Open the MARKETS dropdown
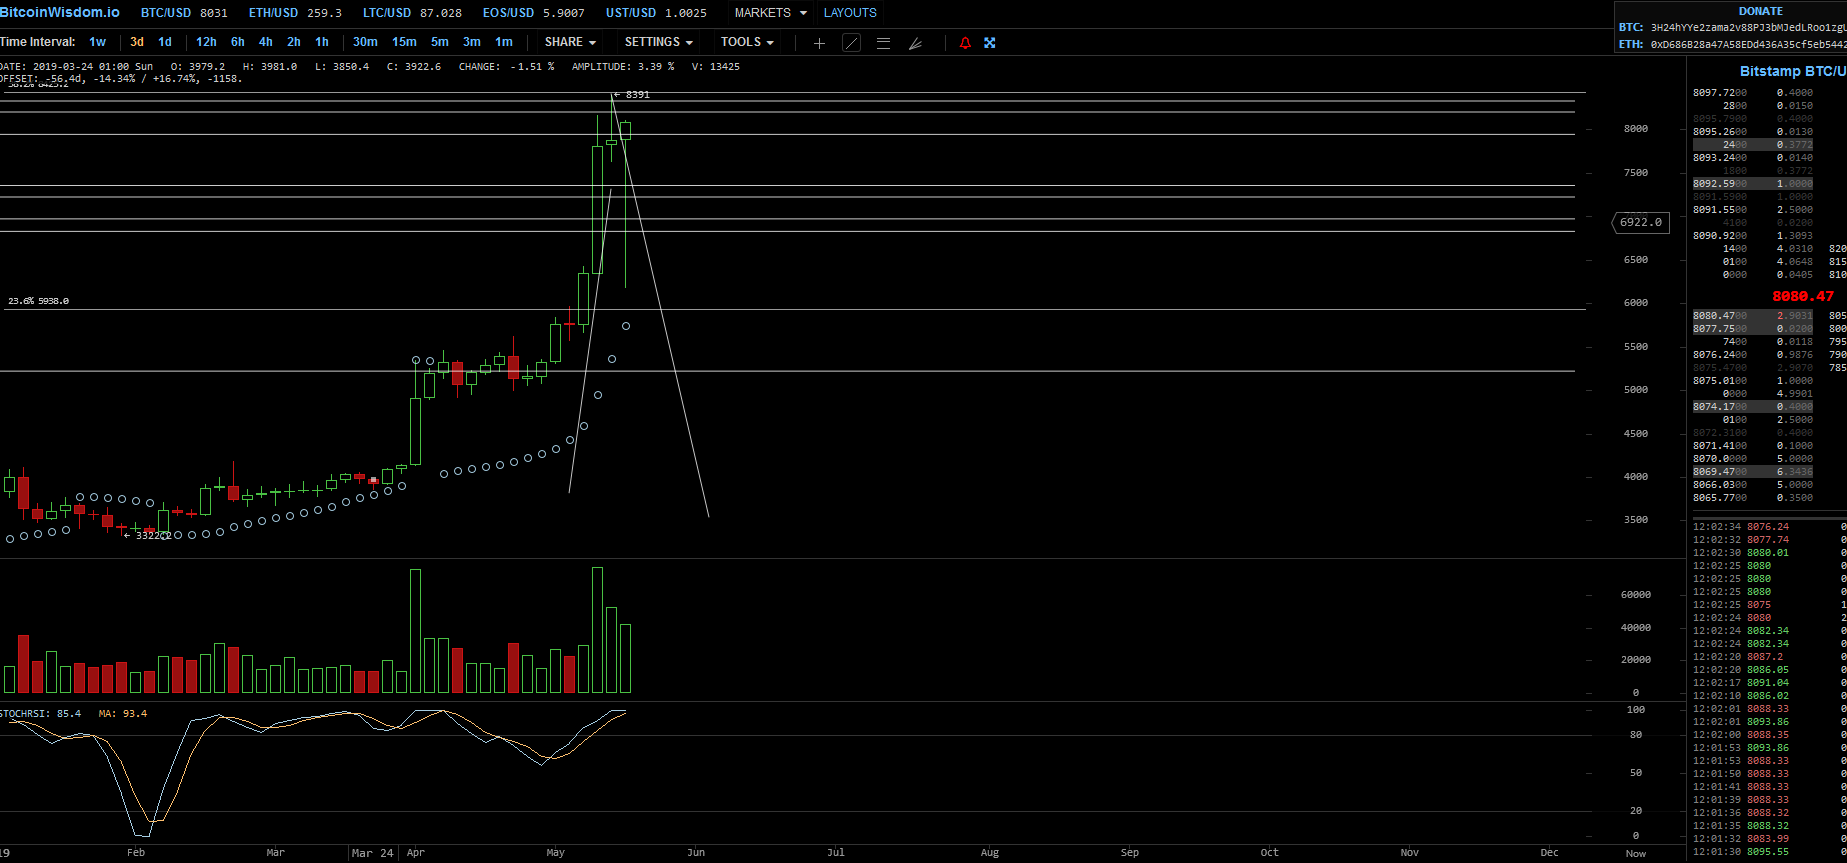Screen dimensions: 1847x863 coord(770,13)
